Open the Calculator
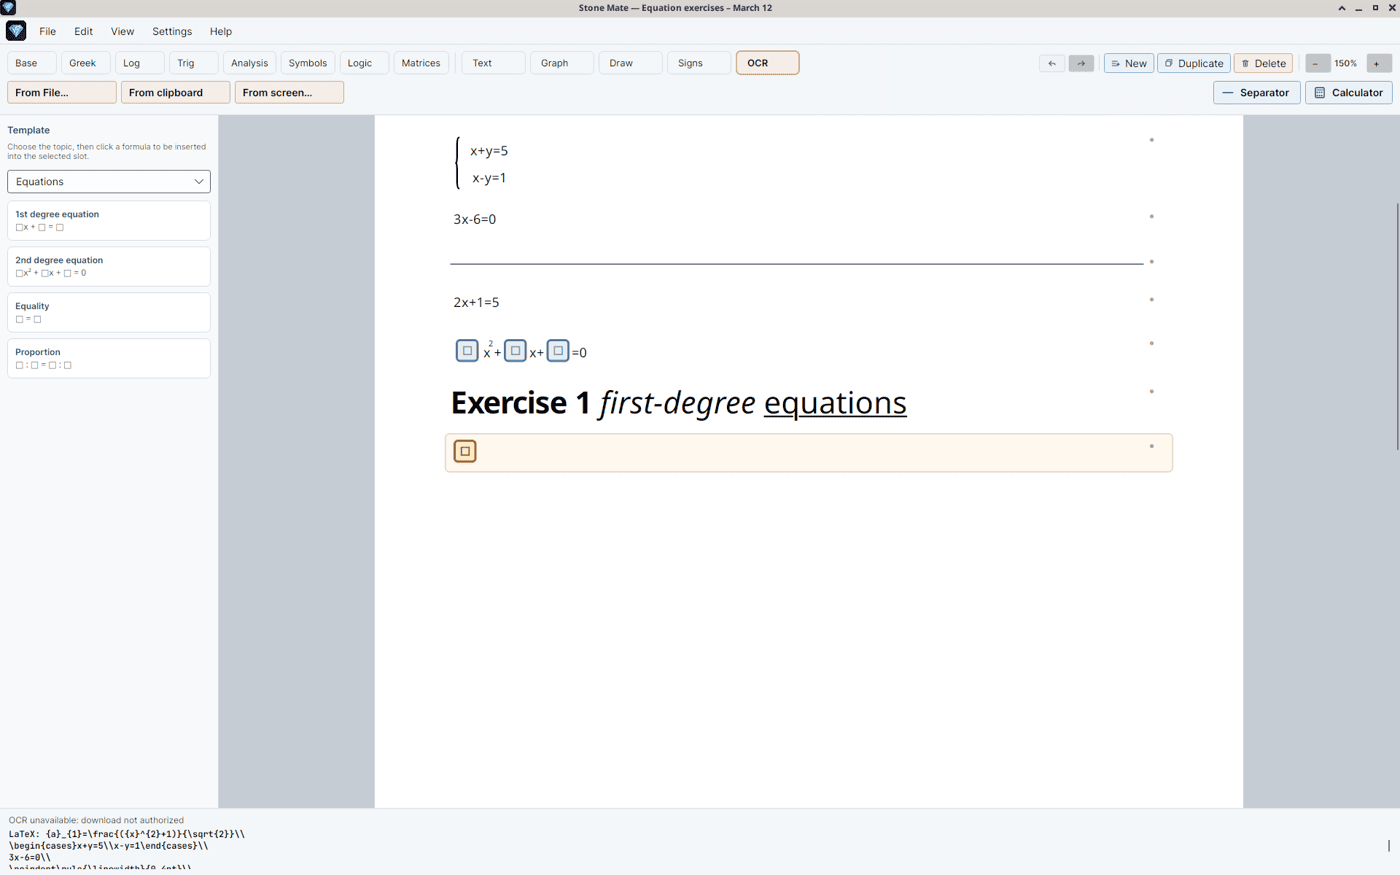1400x875 pixels. tap(1348, 92)
